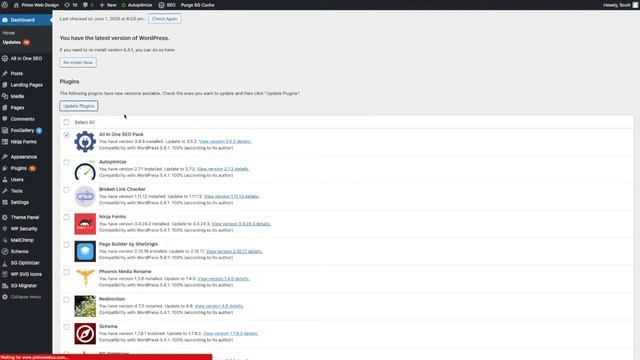Open the updates counter showing 10
This screenshot has height=360, width=640.
click(x=71, y=5)
